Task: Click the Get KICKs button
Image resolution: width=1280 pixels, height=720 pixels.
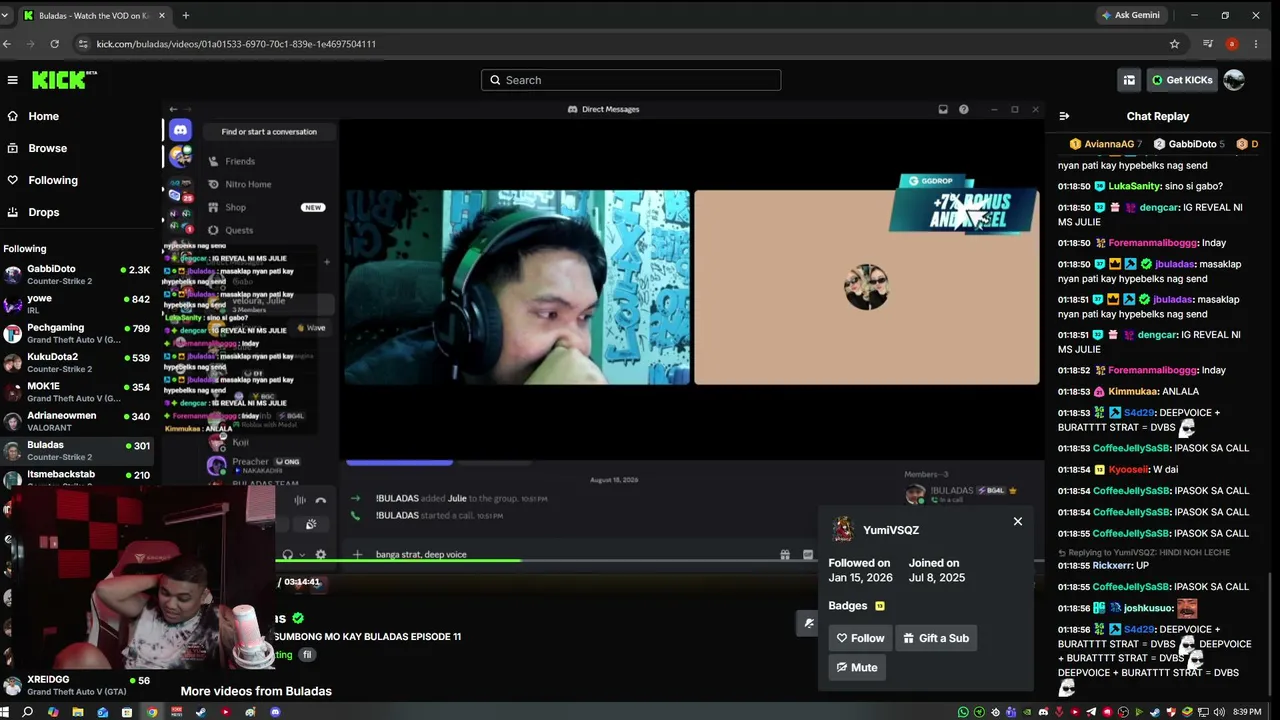Action: tap(1182, 80)
